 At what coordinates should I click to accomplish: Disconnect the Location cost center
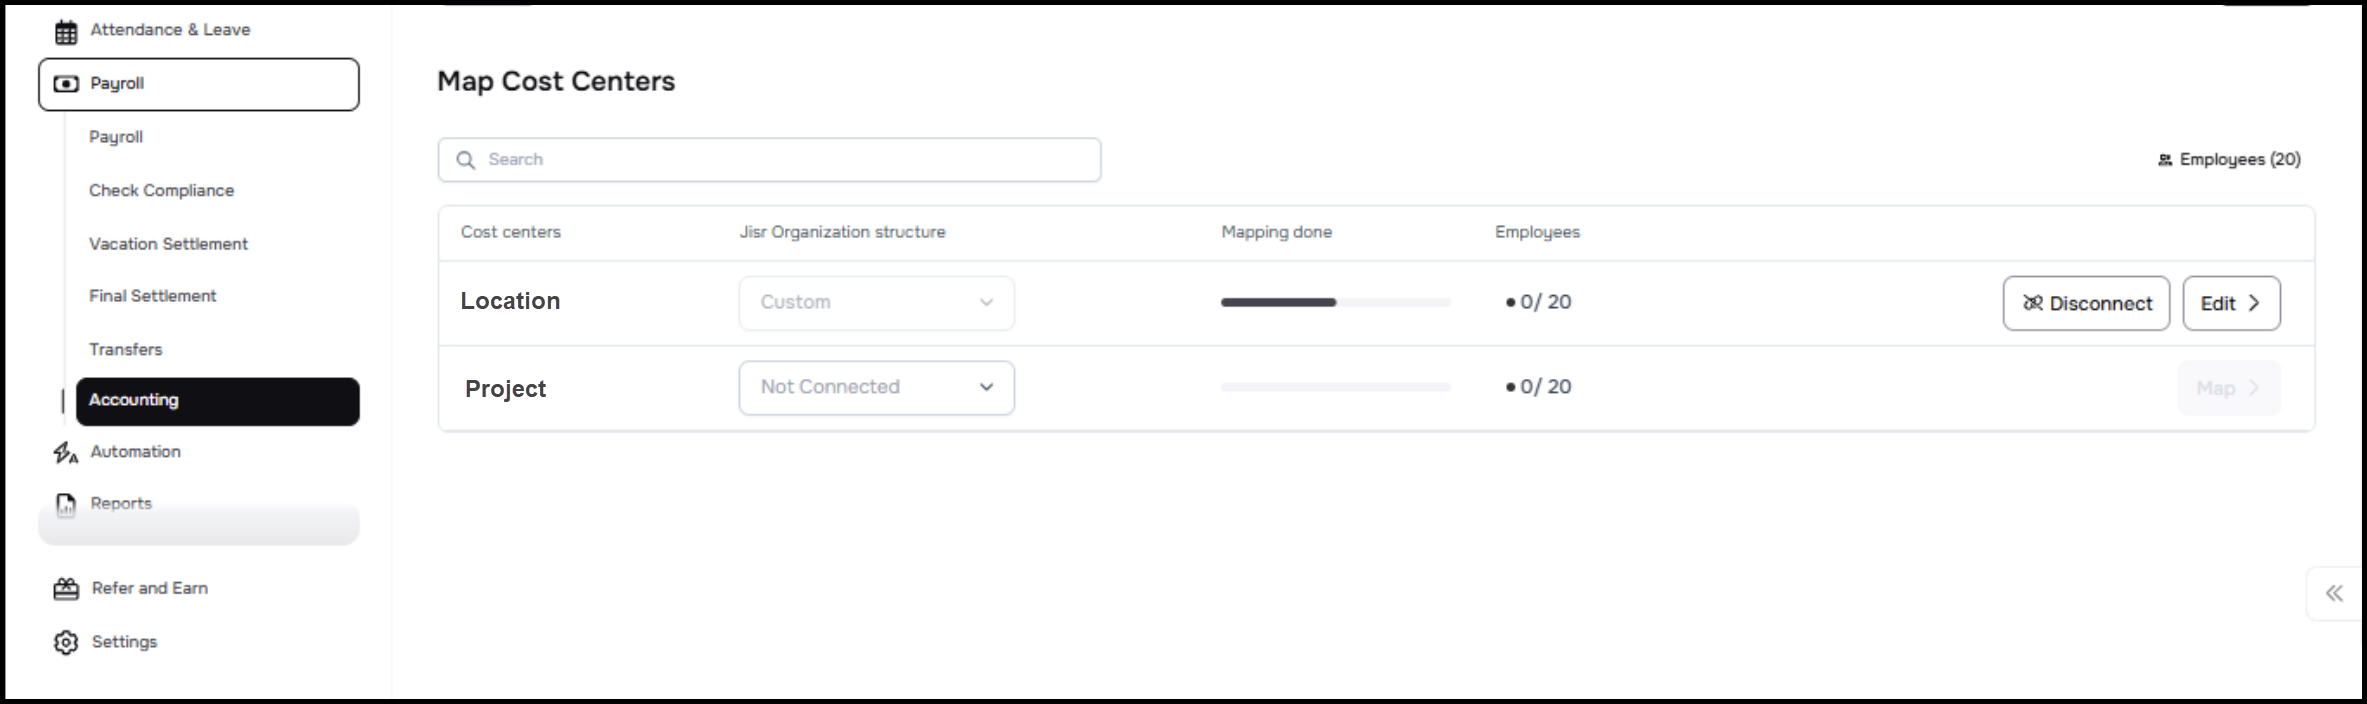click(x=2085, y=303)
